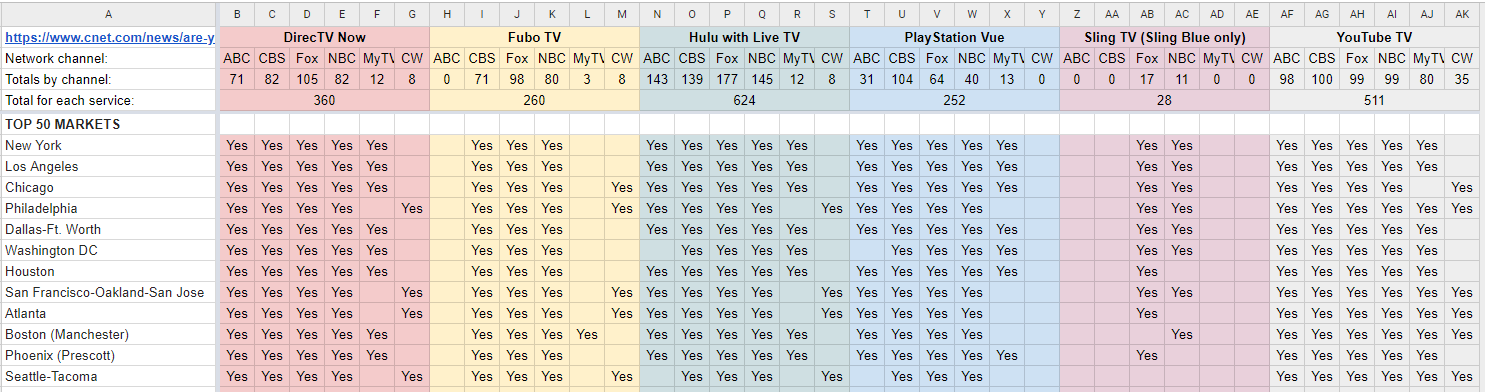Select the Boston (Manchester) cell
The height and width of the screenshot is (392, 1485).
coord(108,334)
